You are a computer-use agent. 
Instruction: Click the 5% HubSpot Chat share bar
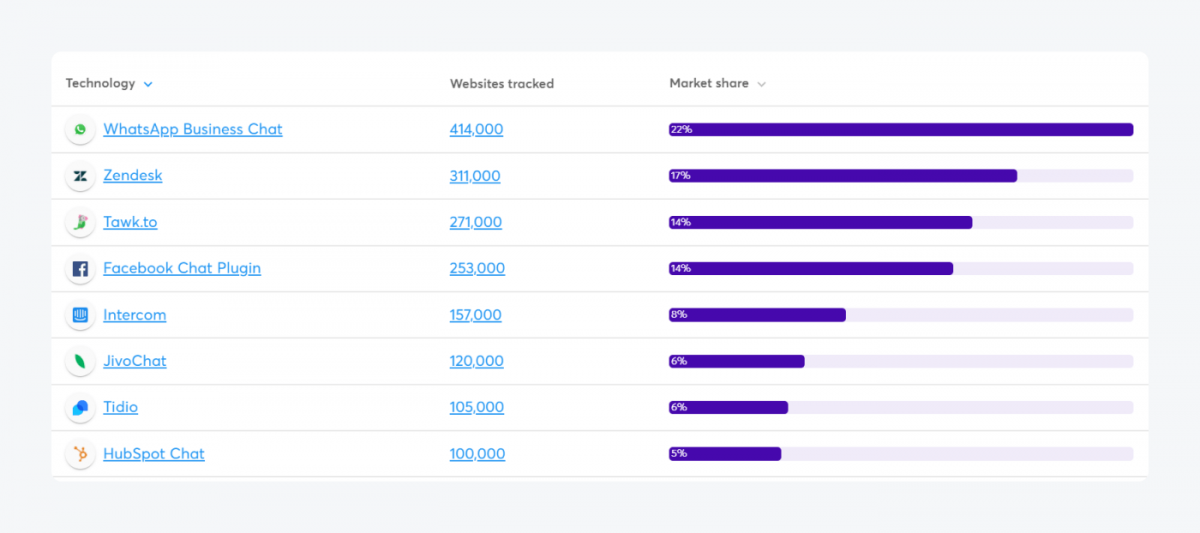pos(725,454)
